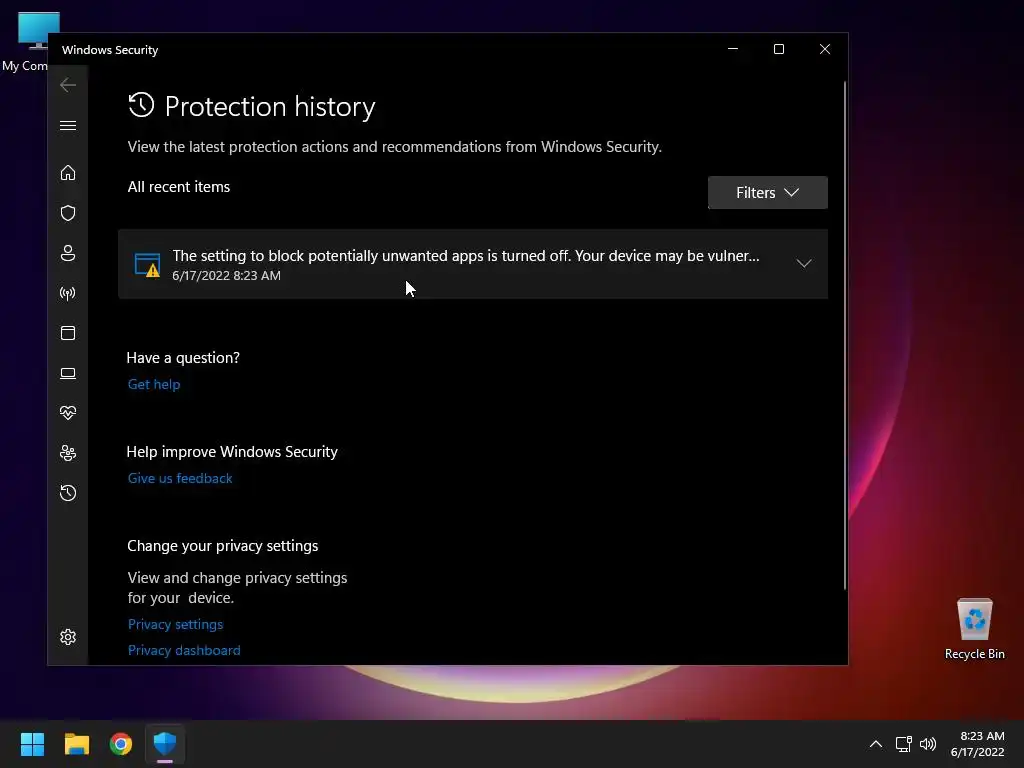Maximize the Windows Security window
The height and width of the screenshot is (768, 1024).
(778, 49)
